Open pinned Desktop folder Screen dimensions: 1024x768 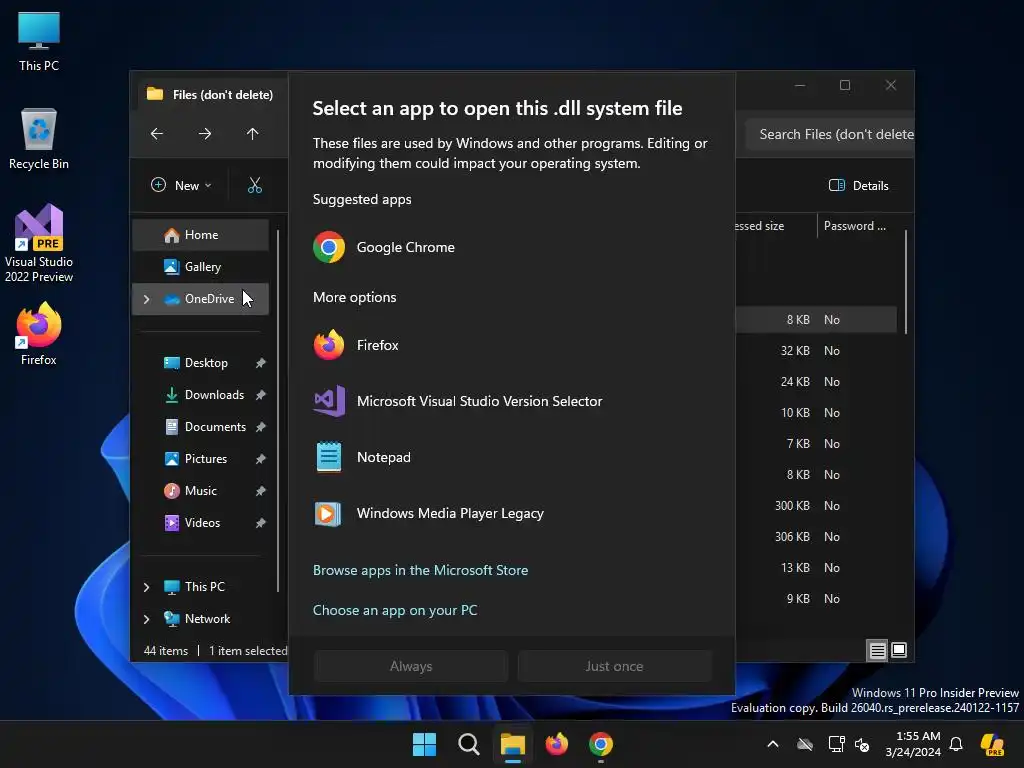pyautogui.click(x=206, y=362)
